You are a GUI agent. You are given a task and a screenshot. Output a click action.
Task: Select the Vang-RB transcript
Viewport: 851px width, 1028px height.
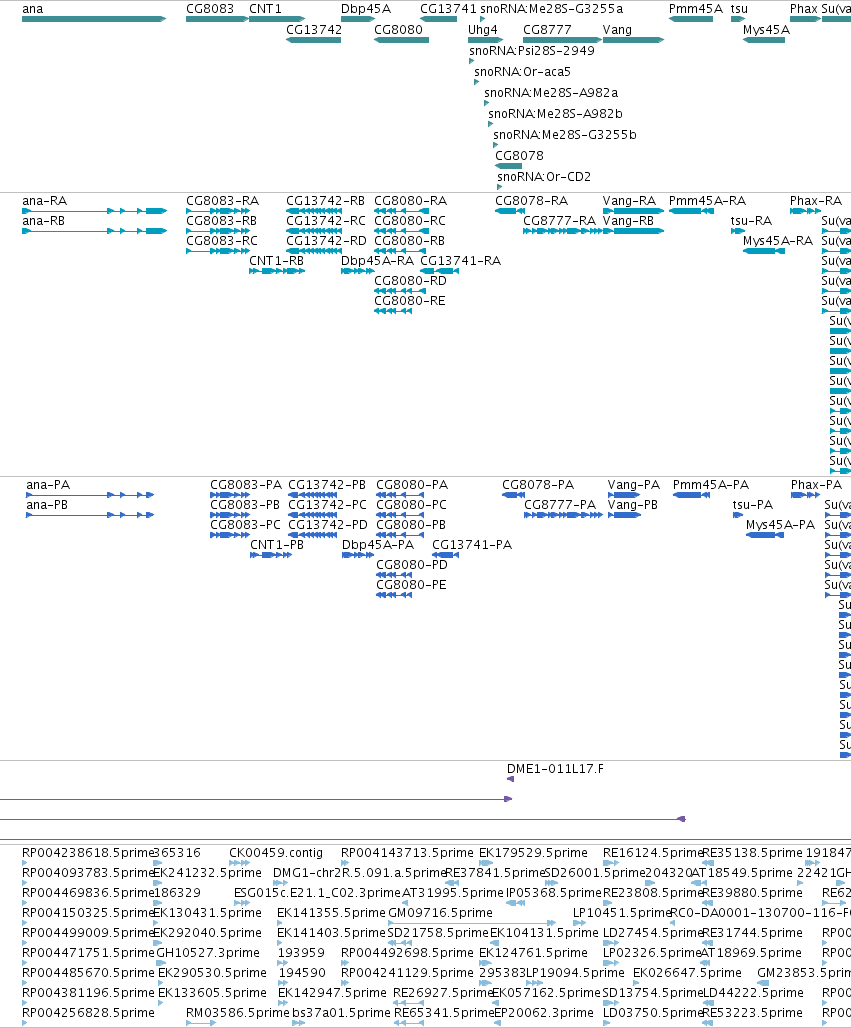pos(633,231)
